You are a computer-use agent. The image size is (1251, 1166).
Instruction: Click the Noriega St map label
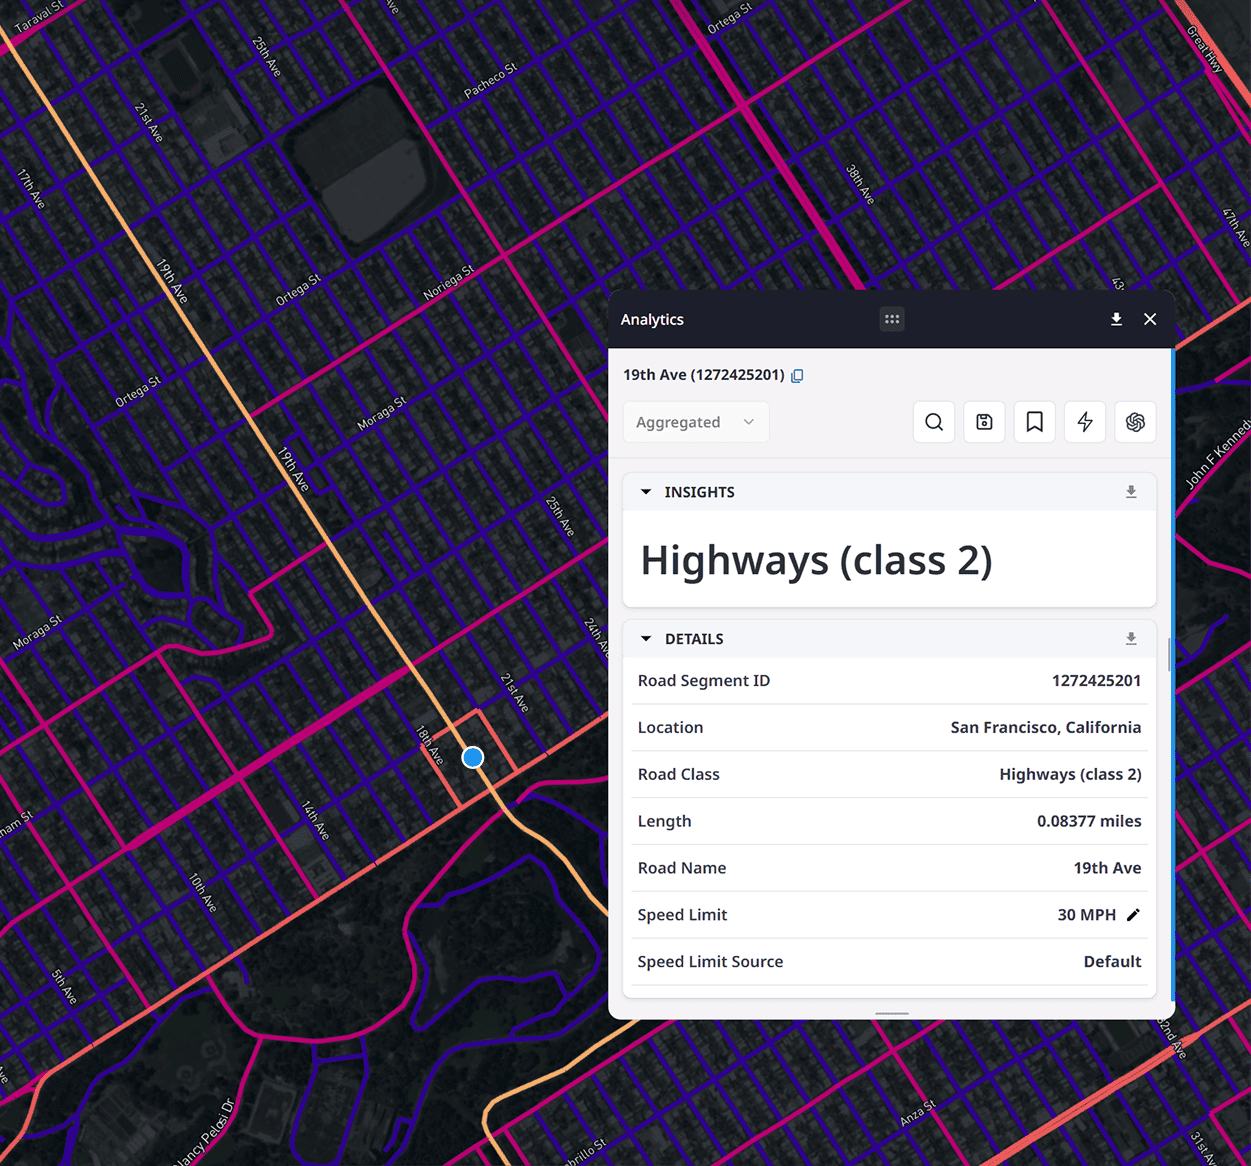click(449, 282)
